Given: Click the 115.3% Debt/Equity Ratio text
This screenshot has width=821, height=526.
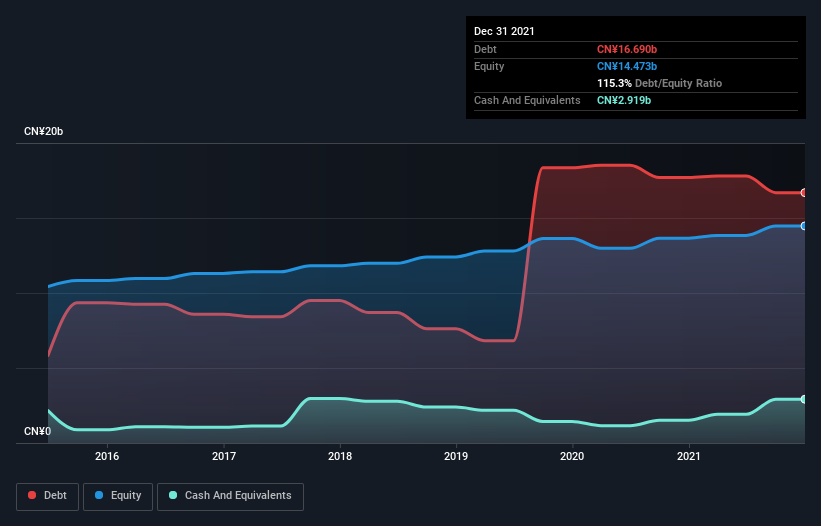Looking at the screenshot, I should tap(659, 83).
